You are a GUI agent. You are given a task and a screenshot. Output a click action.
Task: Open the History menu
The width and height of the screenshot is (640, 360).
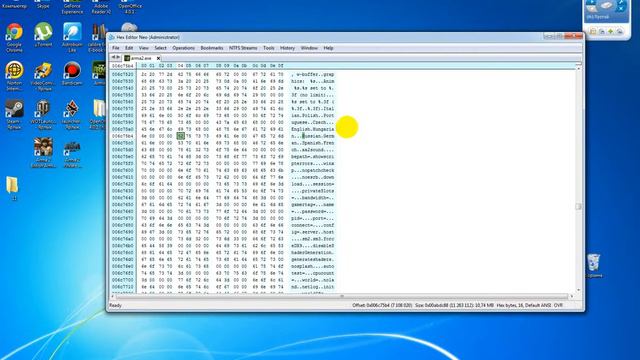click(x=287, y=48)
